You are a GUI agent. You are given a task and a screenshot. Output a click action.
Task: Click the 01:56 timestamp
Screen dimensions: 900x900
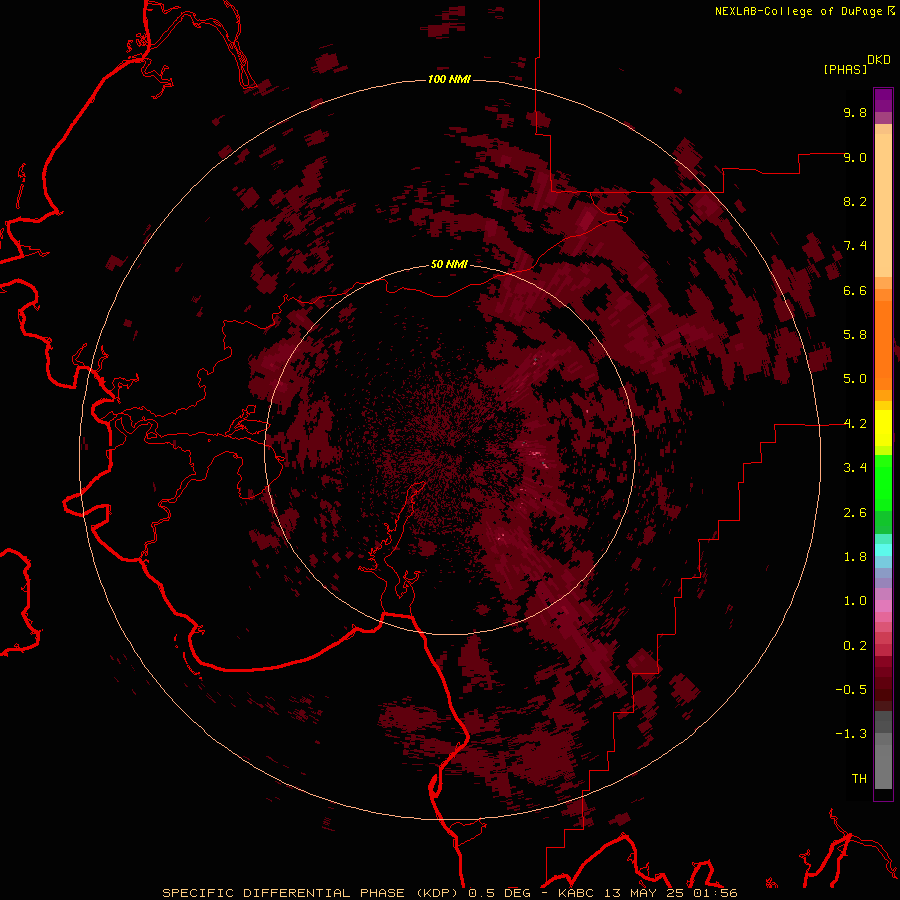[715, 893]
